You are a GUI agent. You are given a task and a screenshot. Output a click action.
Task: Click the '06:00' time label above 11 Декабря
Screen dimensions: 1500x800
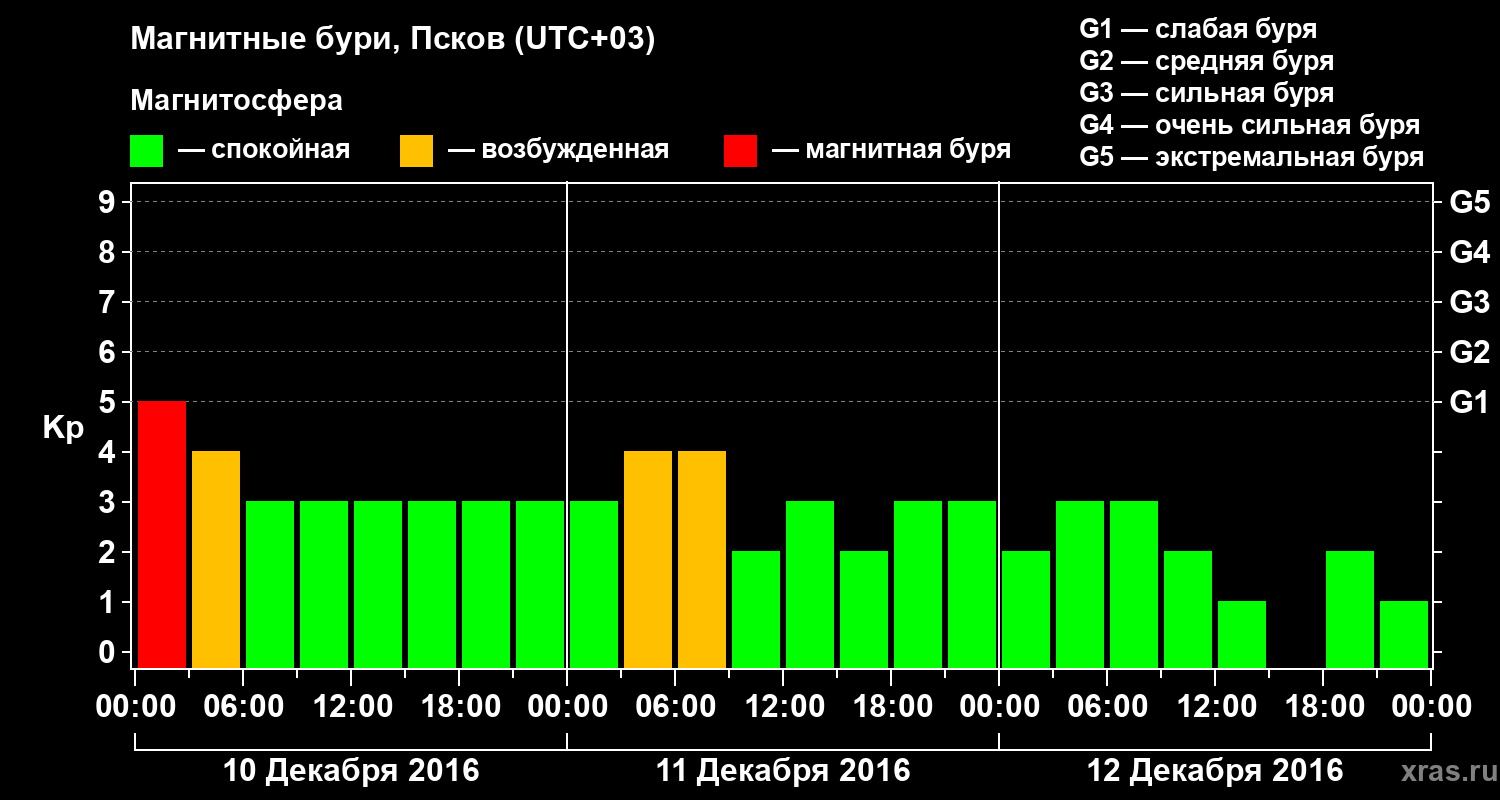(x=674, y=706)
